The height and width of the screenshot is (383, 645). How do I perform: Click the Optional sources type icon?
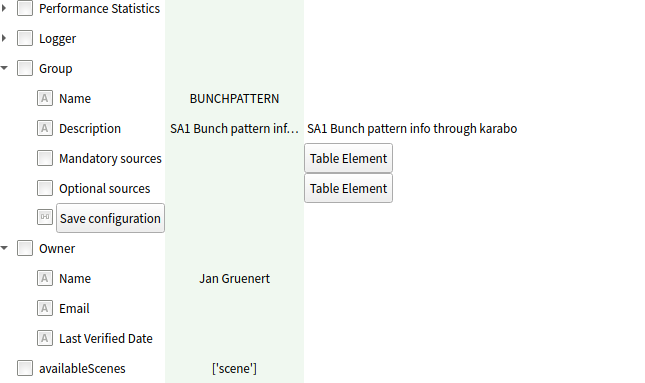point(45,188)
